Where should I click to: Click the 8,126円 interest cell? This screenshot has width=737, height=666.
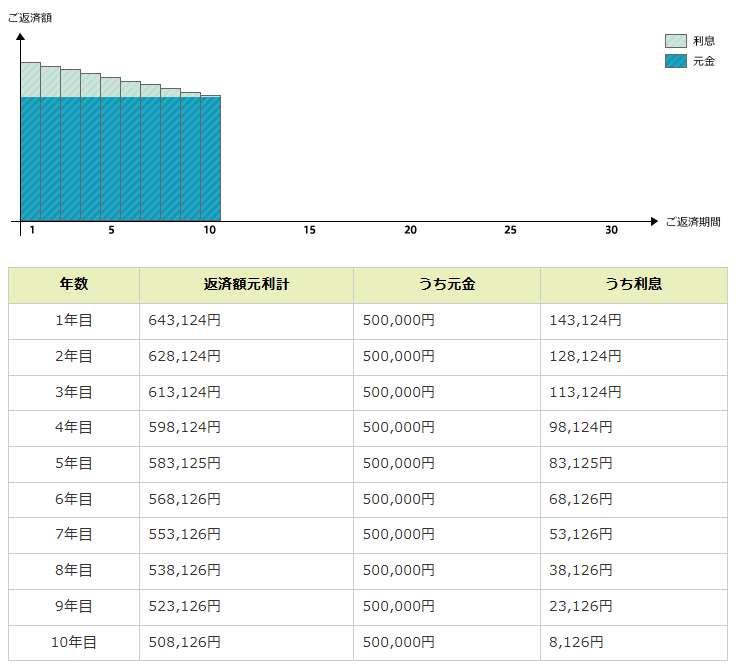pos(576,642)
